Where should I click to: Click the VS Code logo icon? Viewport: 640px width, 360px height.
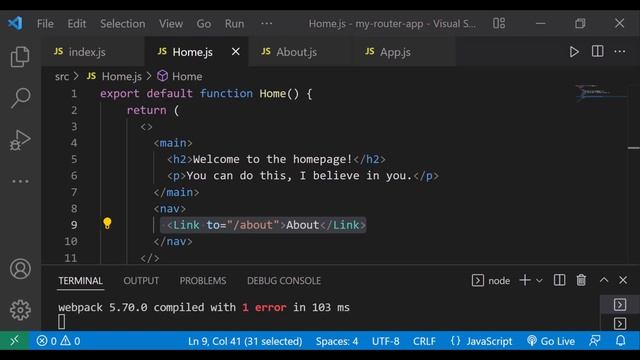[x=15, y=23]
